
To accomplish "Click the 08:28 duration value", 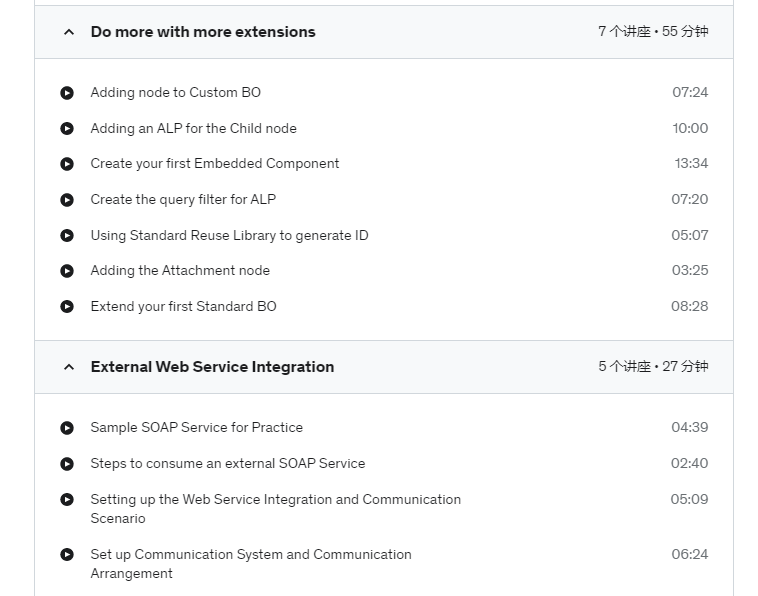I will (x=689, y=306).
